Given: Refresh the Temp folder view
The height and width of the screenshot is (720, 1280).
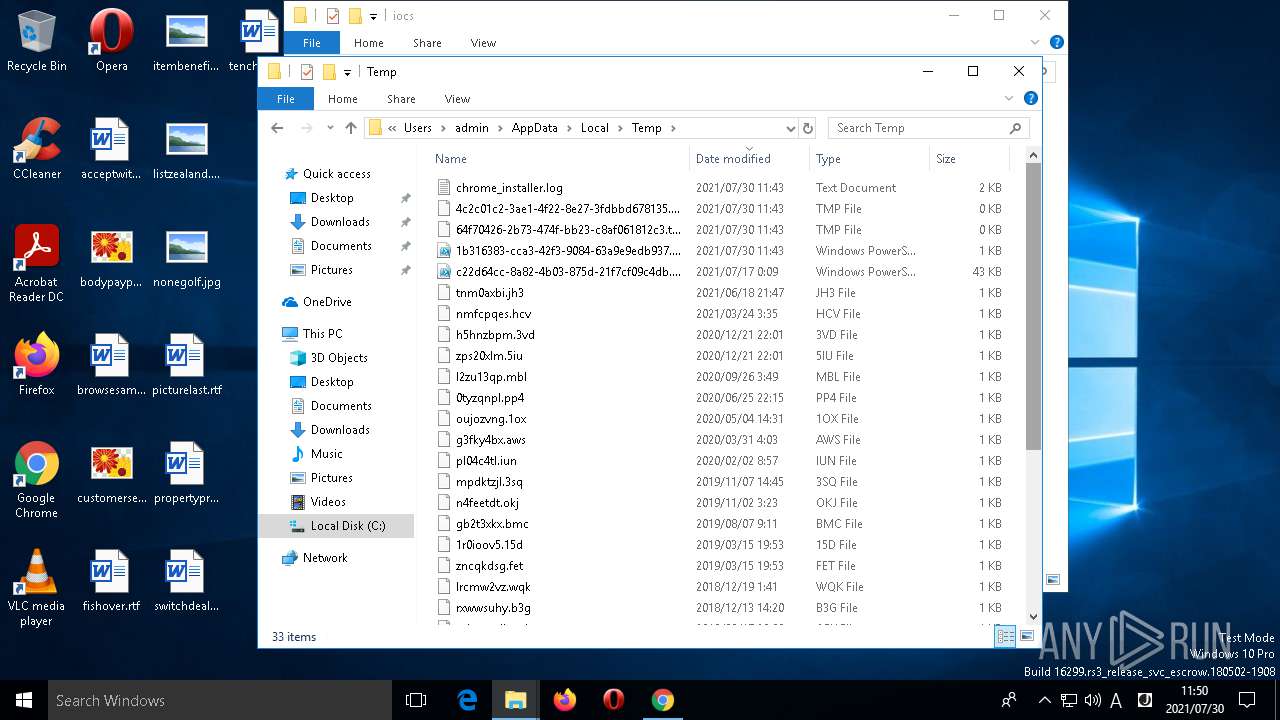Looking at the screenshot, I should [x=808, y=128].
